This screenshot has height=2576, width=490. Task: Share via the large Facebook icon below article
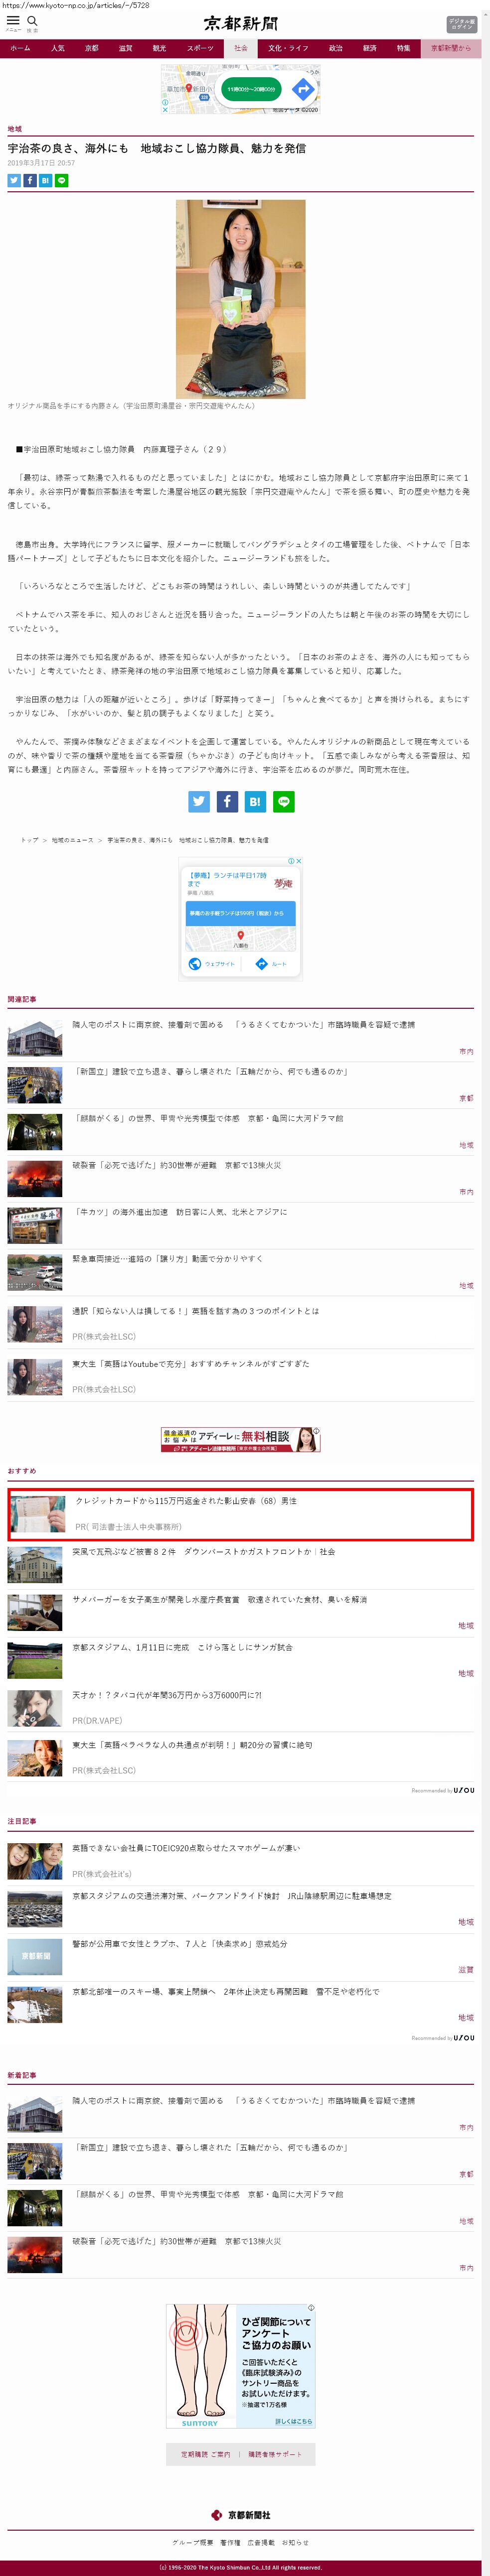tap(227, 801)
